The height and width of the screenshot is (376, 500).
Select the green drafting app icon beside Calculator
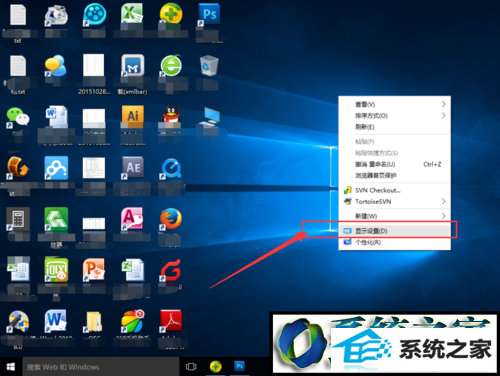pos(56,219)
